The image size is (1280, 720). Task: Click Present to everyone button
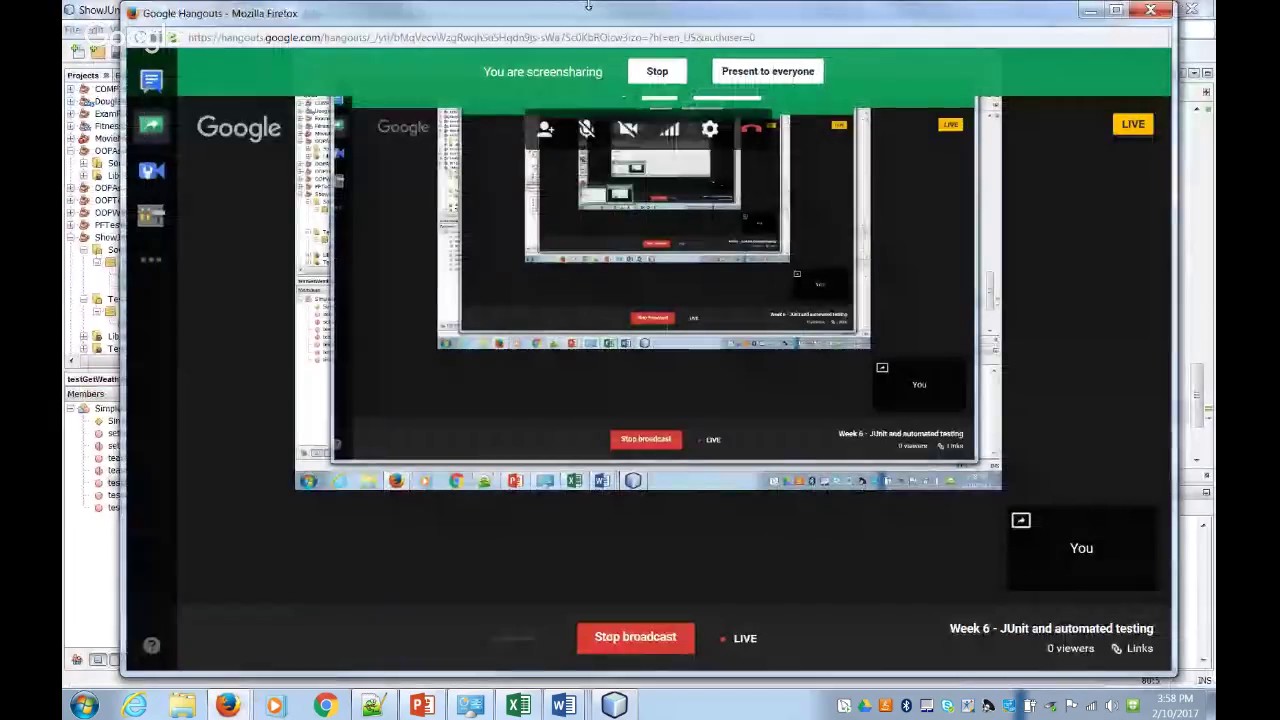768,71
